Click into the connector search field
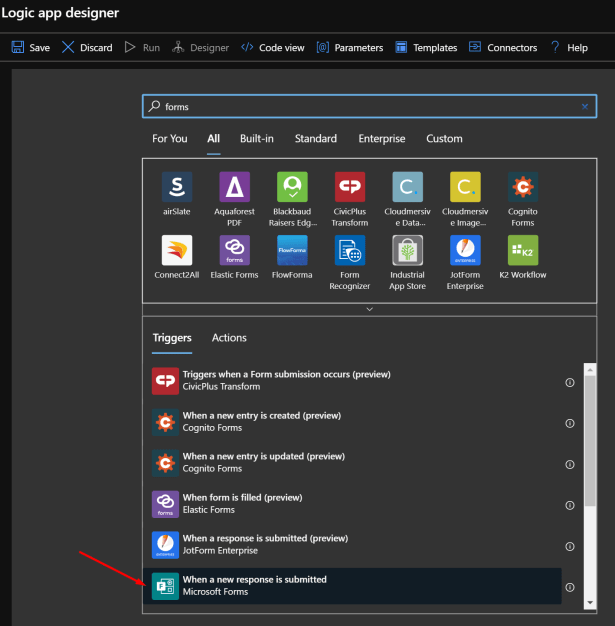615x626 pixels. (x=369, y=107)
